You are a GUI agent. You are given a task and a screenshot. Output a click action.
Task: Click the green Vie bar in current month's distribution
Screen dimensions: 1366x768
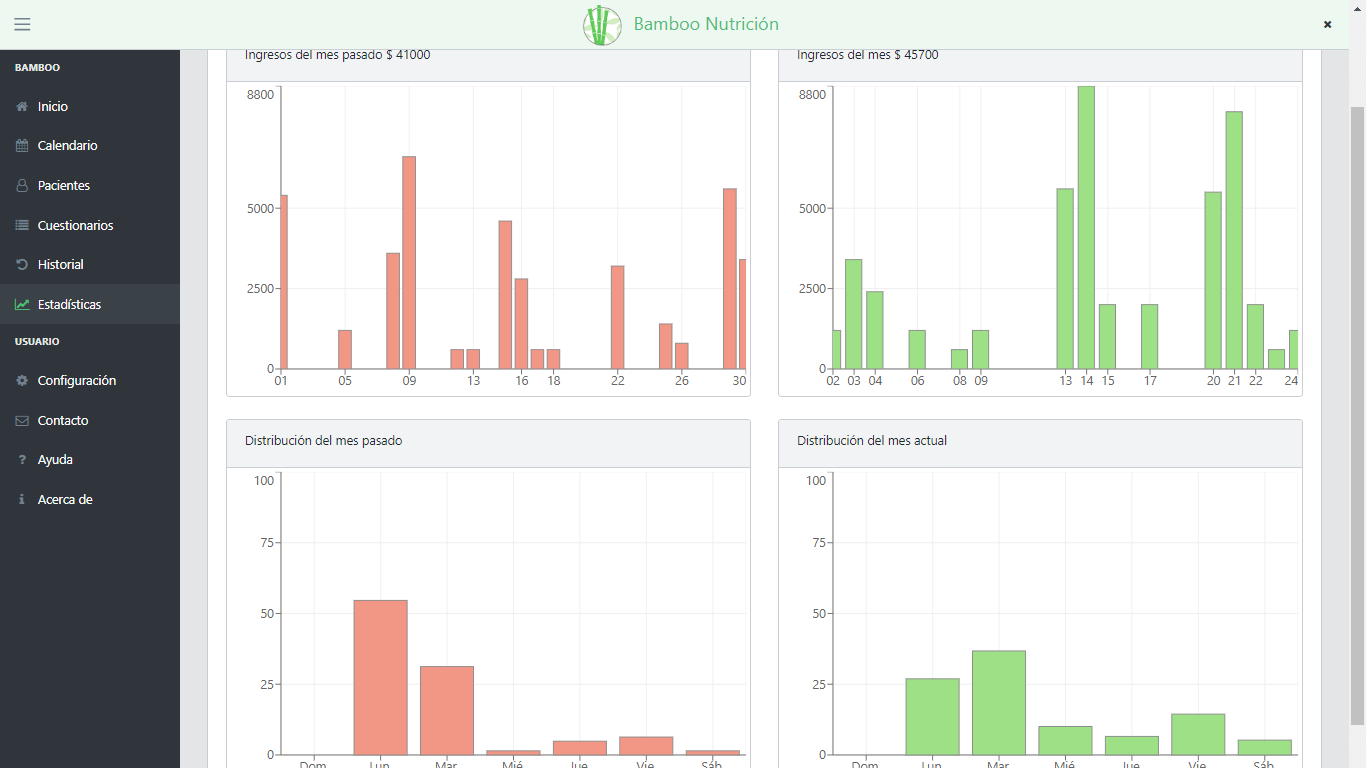click(1198, 735)
